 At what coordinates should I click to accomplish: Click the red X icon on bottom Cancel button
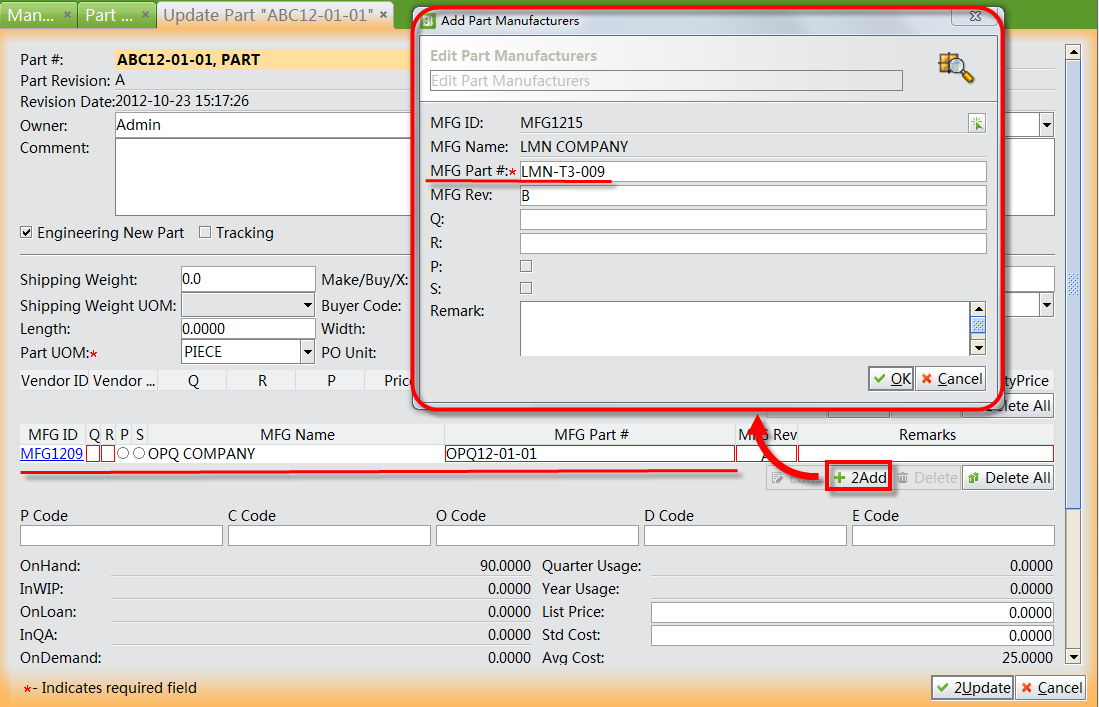click(1028, 688)
